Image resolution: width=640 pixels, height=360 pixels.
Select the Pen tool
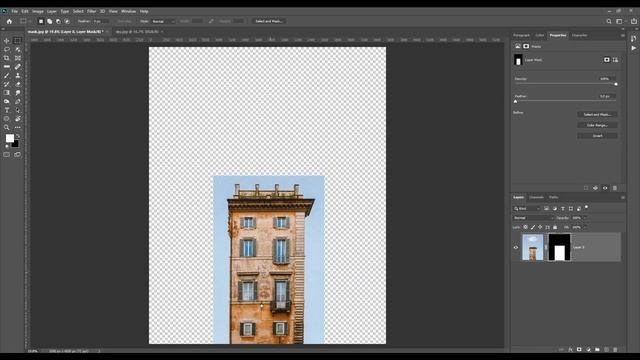[18, 102]
